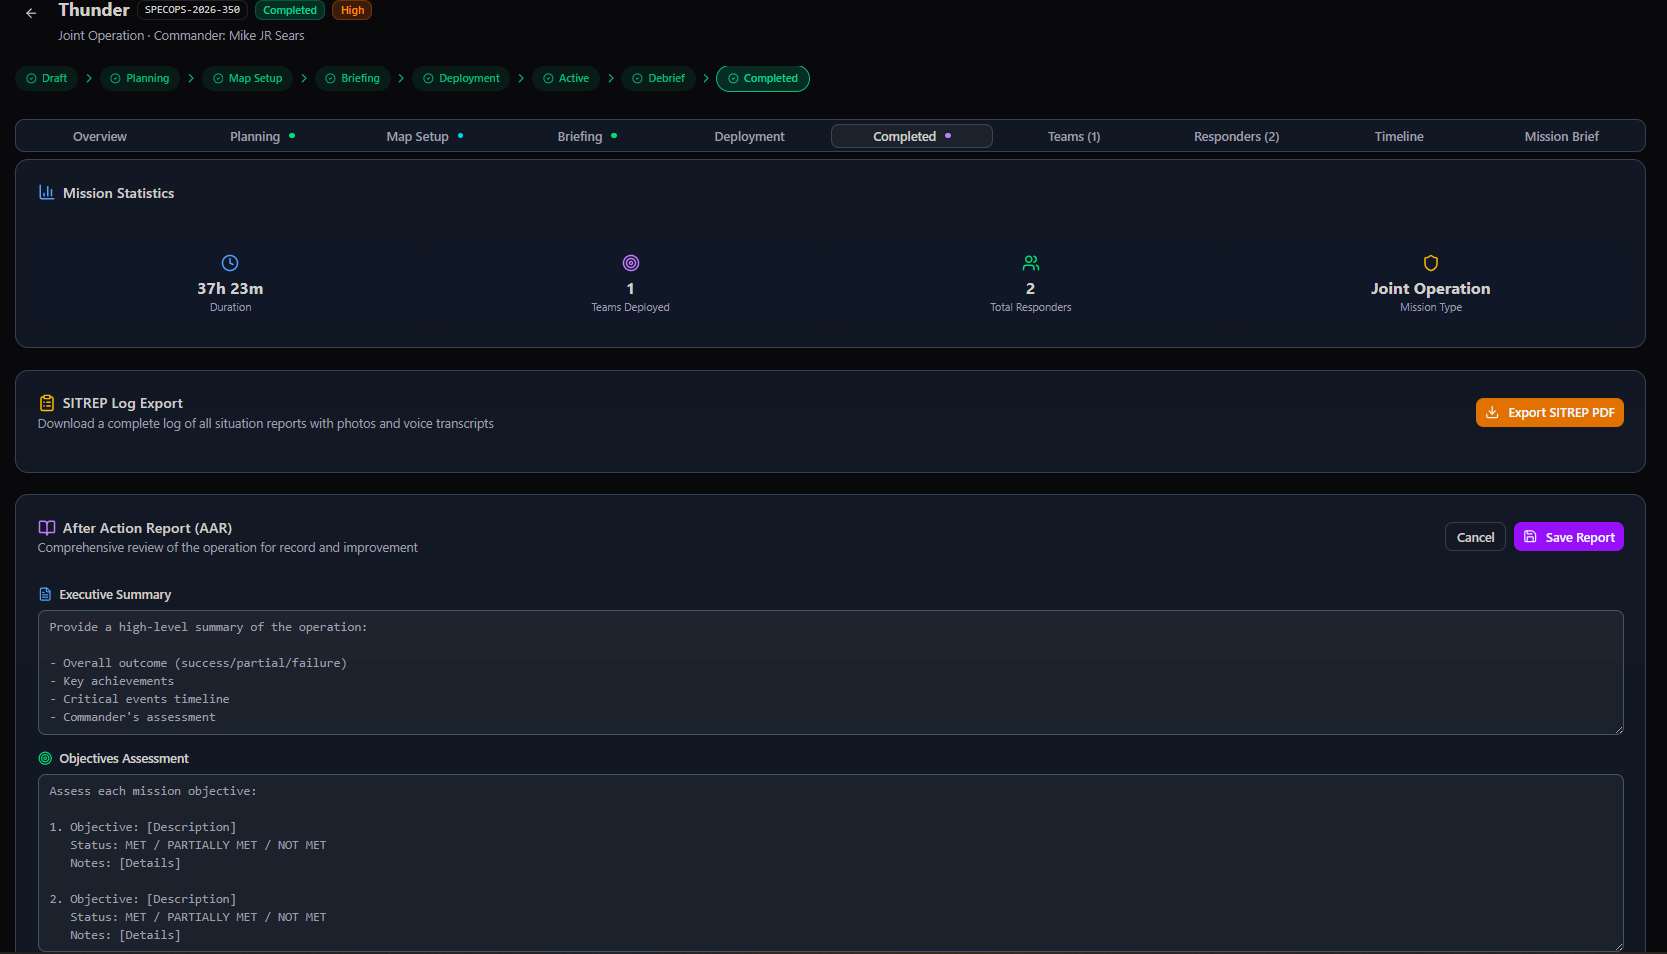Screen dimensions: 1667x954
Task: Click the back arrow next to Thunder
Action: coord(31,13)
